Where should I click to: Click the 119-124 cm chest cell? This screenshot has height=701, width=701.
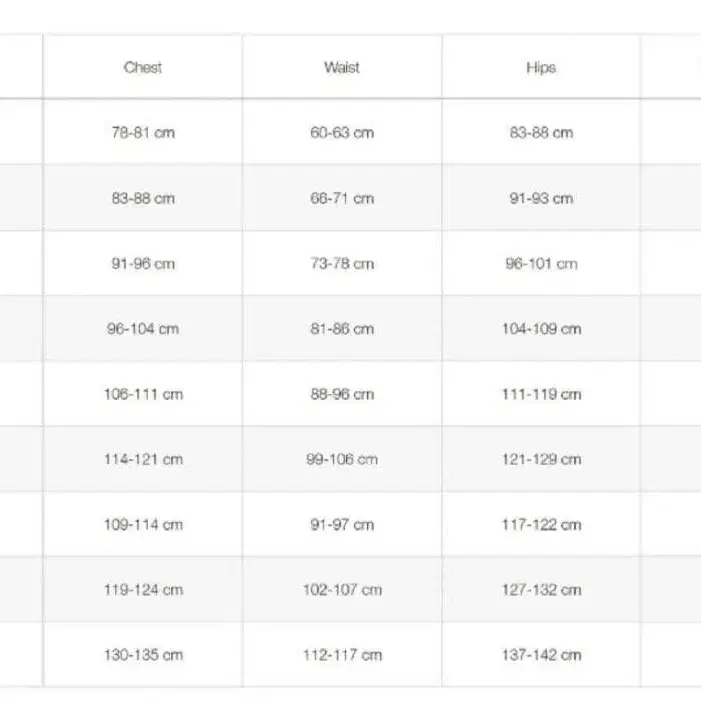(x=143, y=590)
